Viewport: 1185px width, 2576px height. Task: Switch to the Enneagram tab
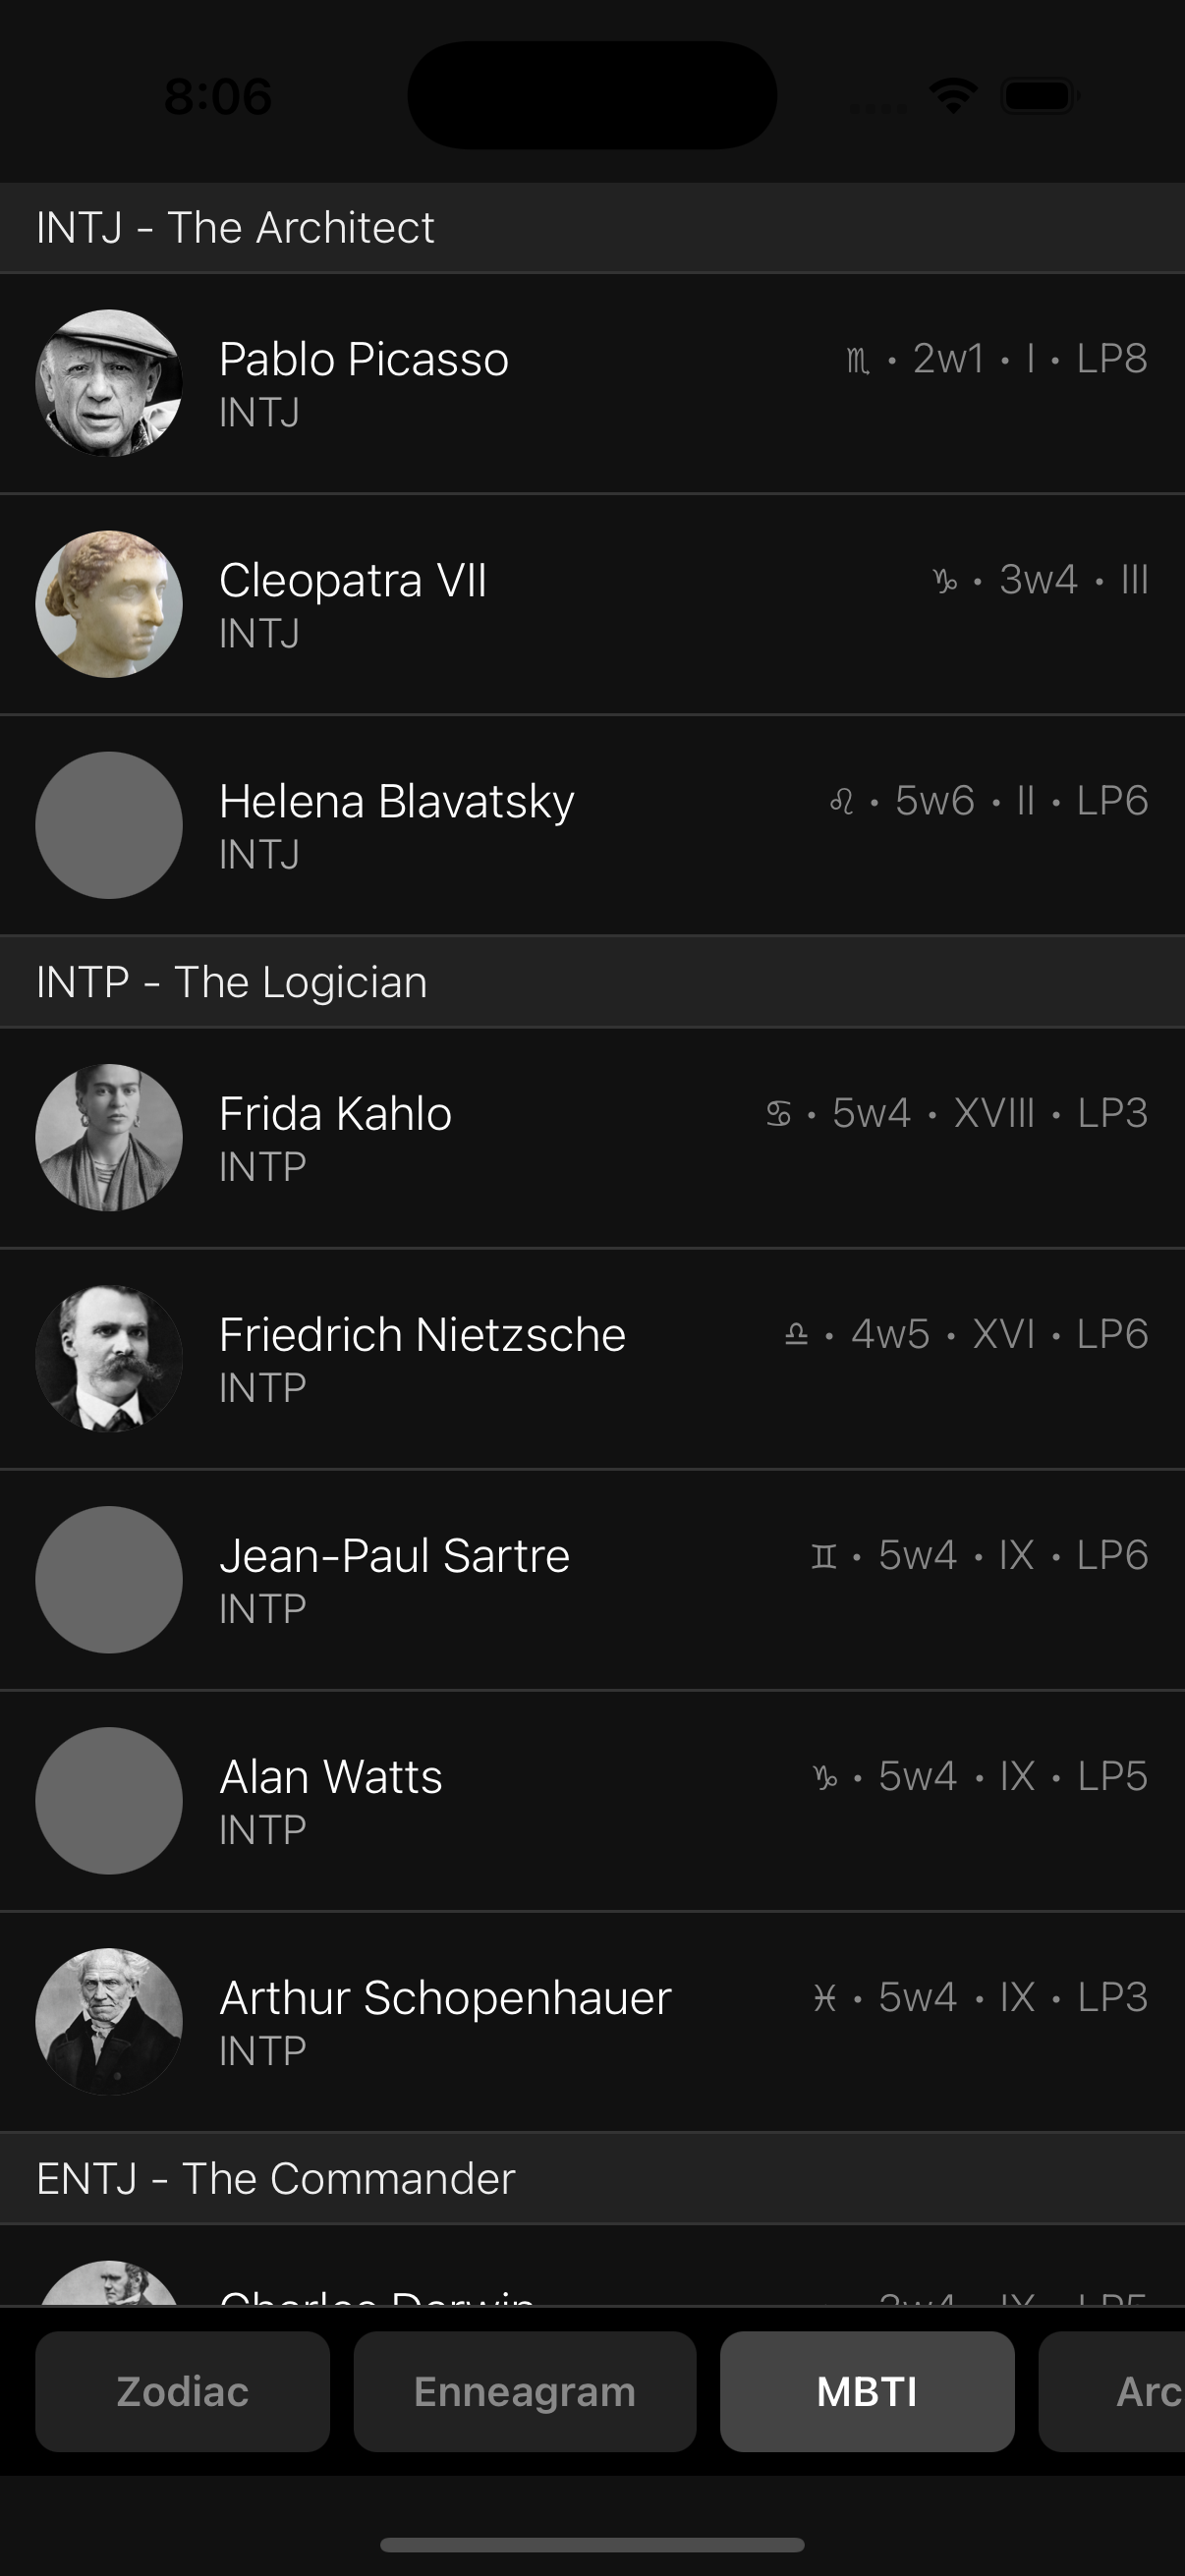(x=524, y=2391)
